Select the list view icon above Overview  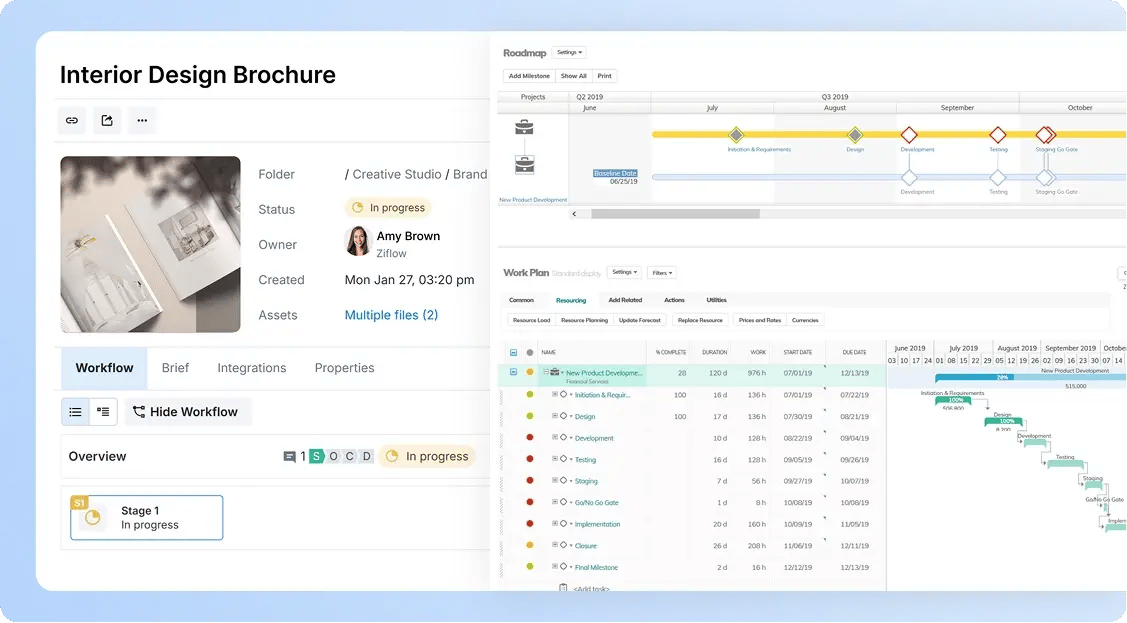(75, 411)
